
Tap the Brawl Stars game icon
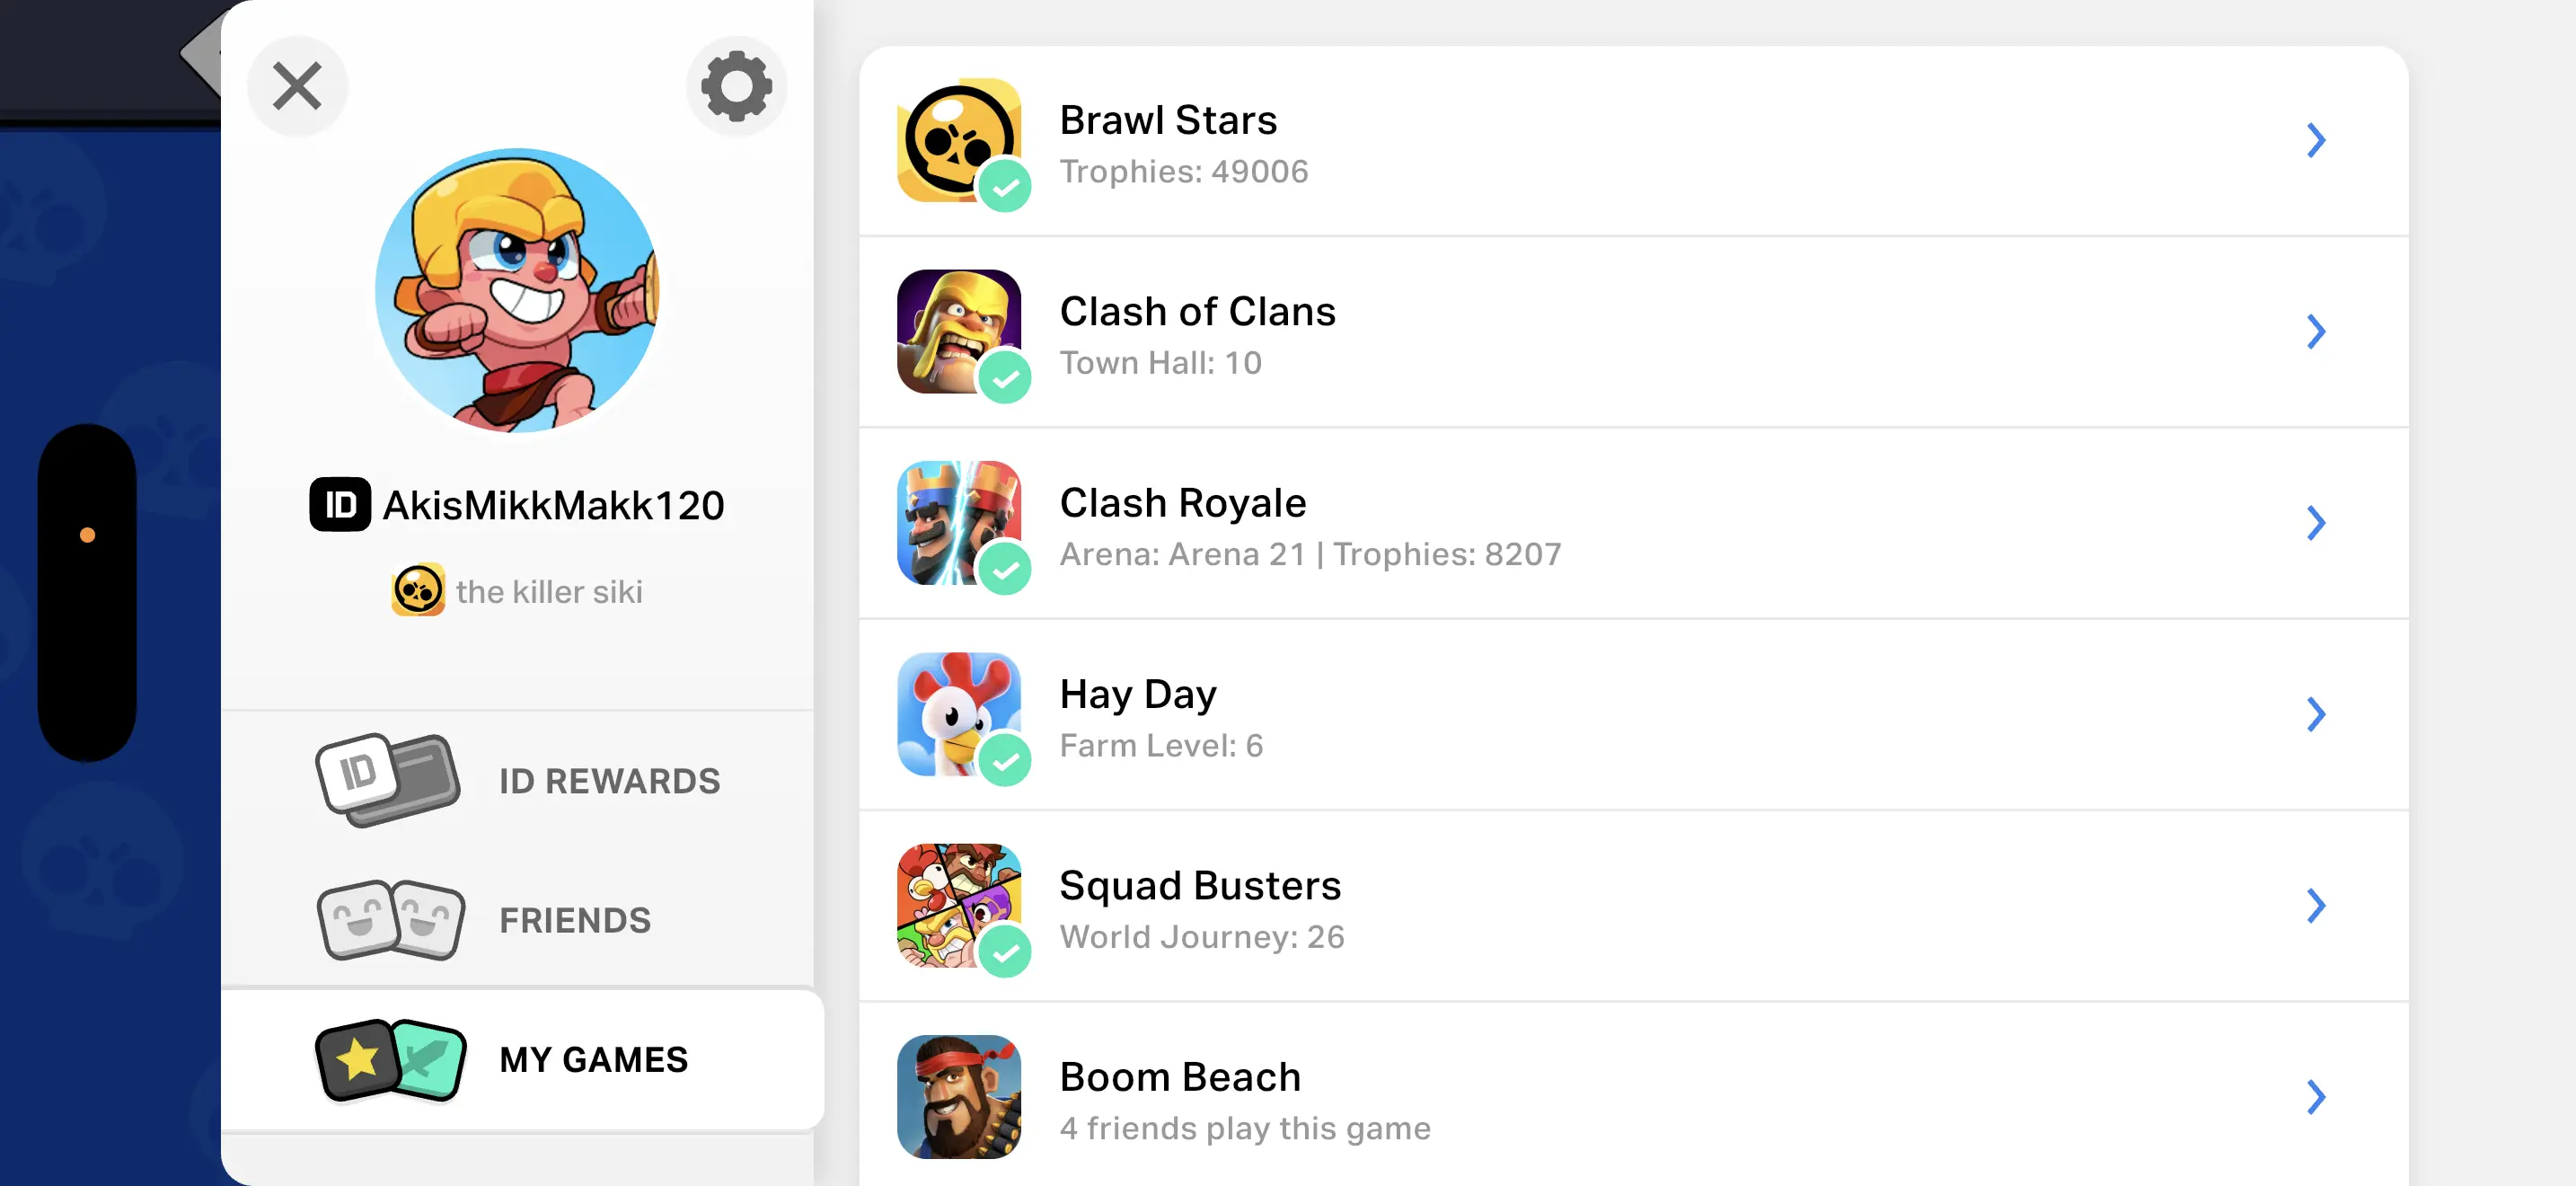[957, 139]
